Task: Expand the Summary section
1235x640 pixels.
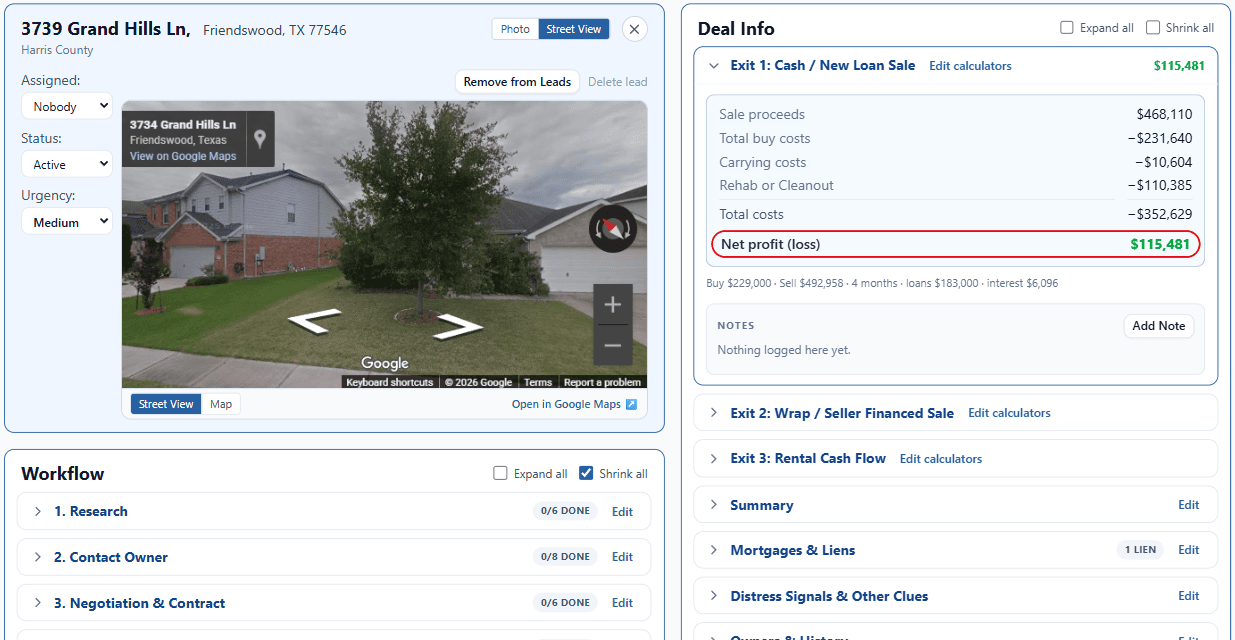Action: [713, 505]
